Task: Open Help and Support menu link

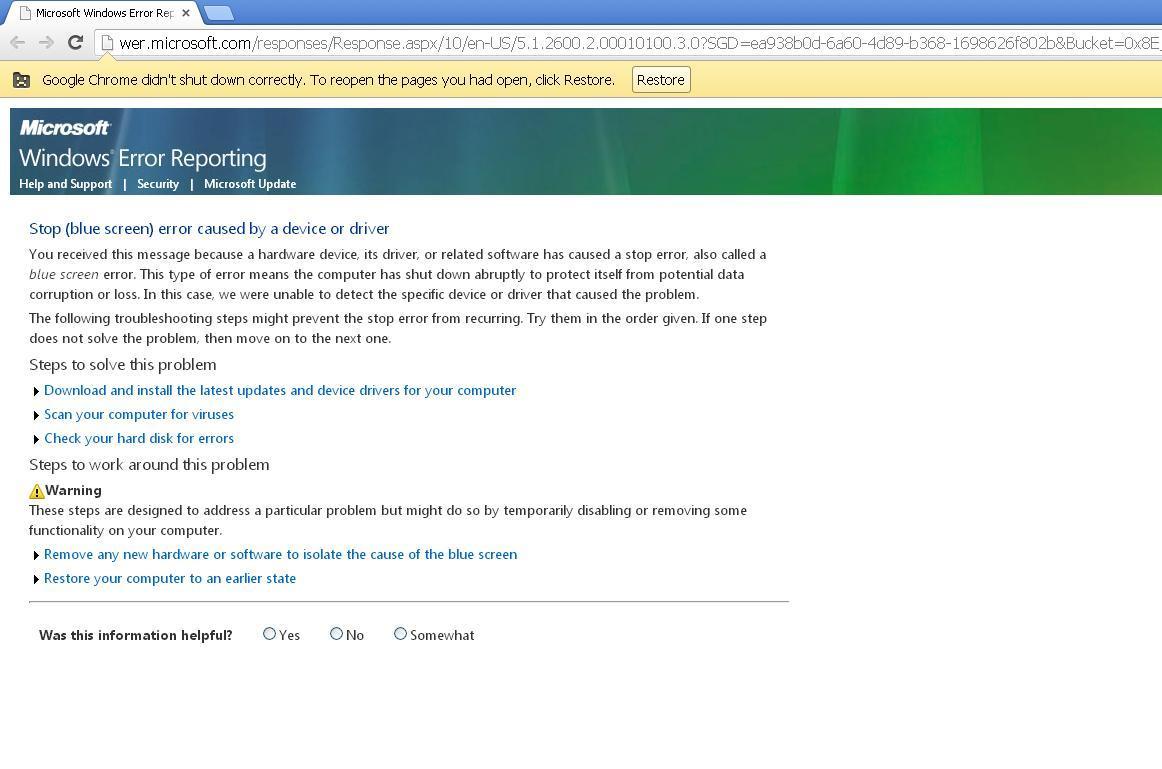Action: [x=65, y=184]
